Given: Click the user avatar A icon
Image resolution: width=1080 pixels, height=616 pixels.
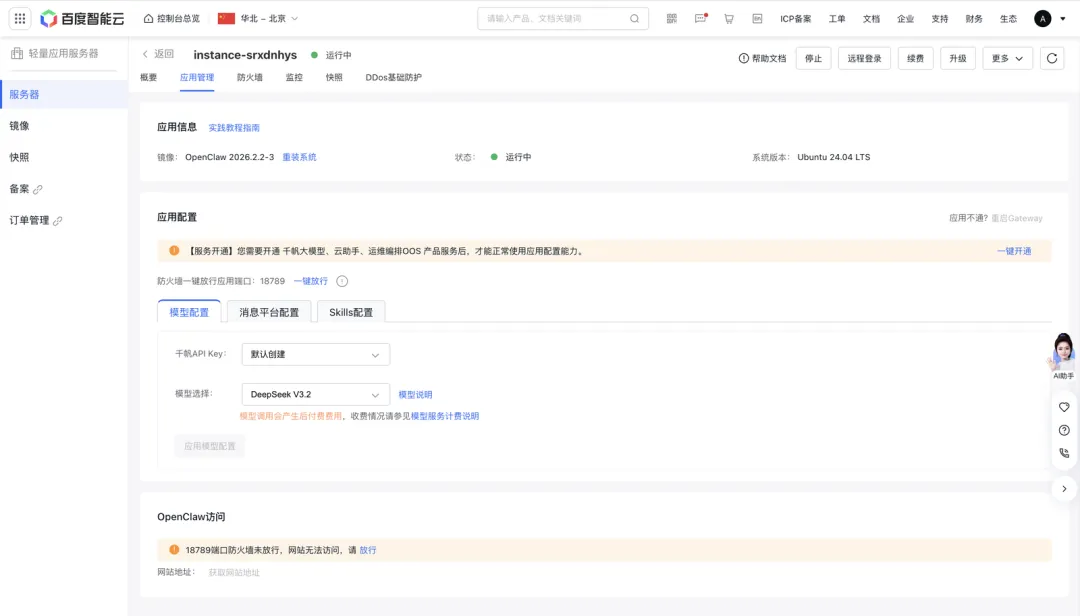Looking at the screenshot, I should tap(1043, 19).
